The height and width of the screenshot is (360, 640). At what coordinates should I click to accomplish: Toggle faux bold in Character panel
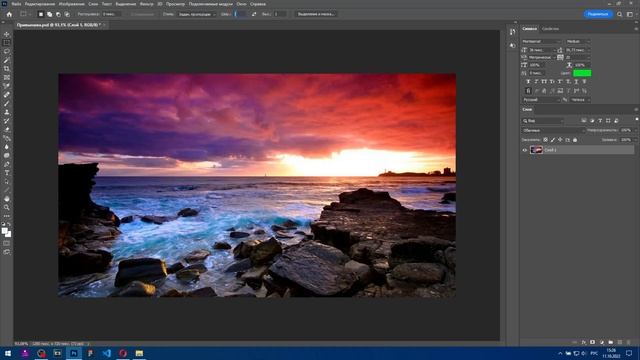528,82
